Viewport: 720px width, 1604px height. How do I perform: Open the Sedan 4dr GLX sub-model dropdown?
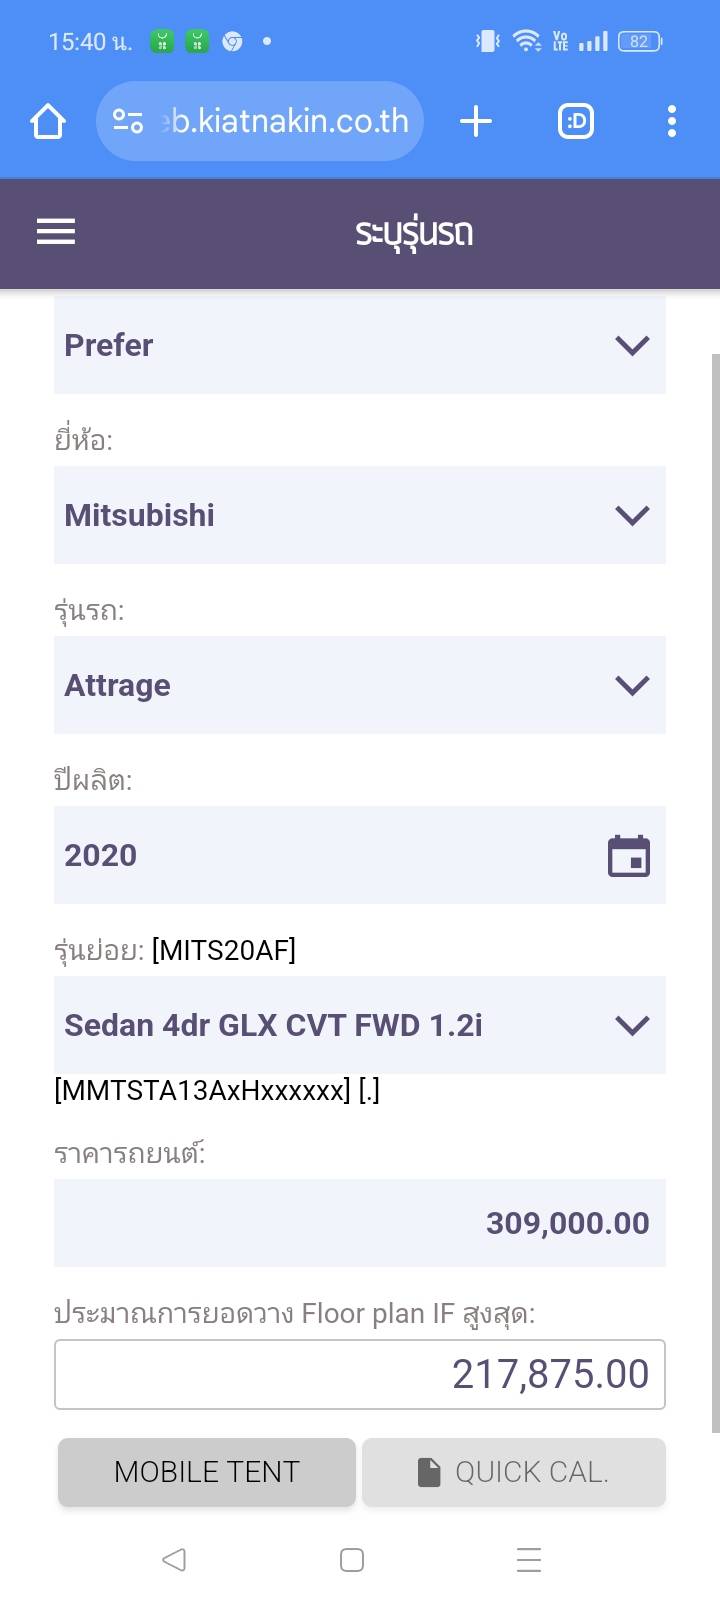(x=360, y=1025)
